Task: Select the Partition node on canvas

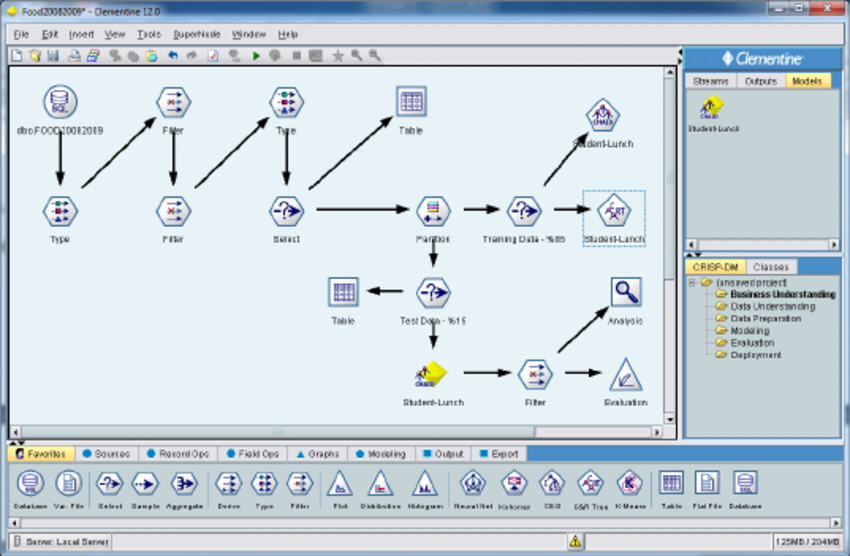Action: 433,211
